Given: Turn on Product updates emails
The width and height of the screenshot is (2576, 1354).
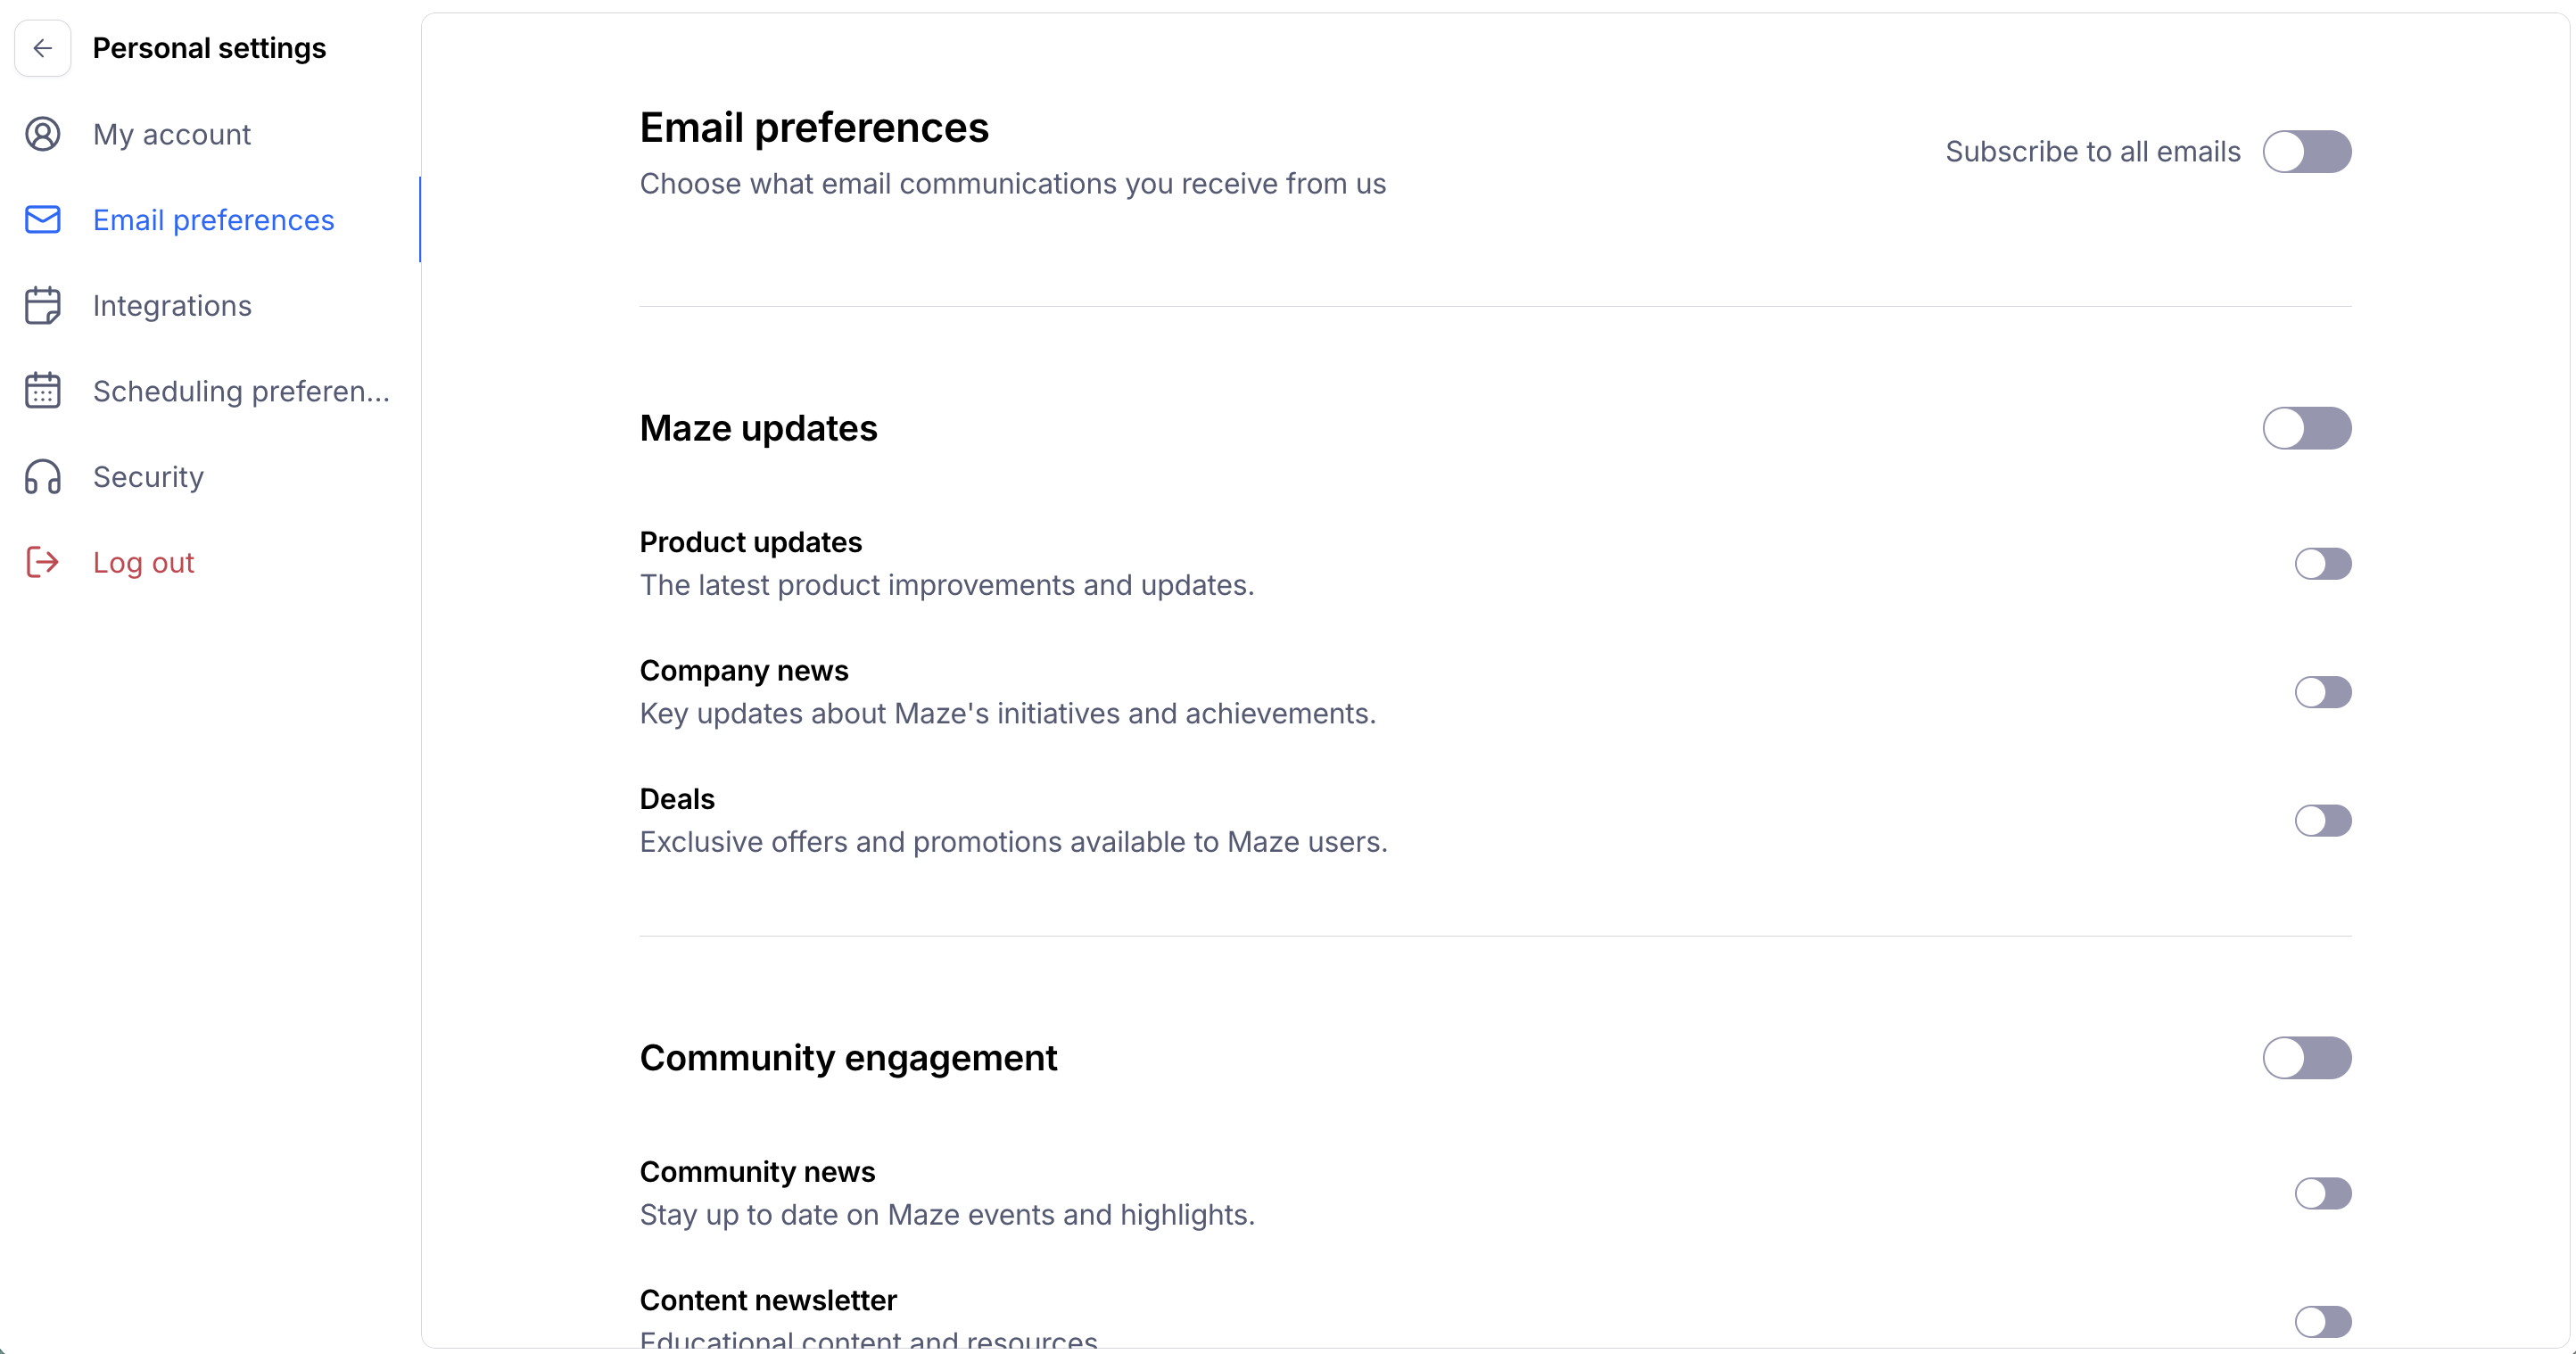Looking at the screenshot, I should [2323, 564].
